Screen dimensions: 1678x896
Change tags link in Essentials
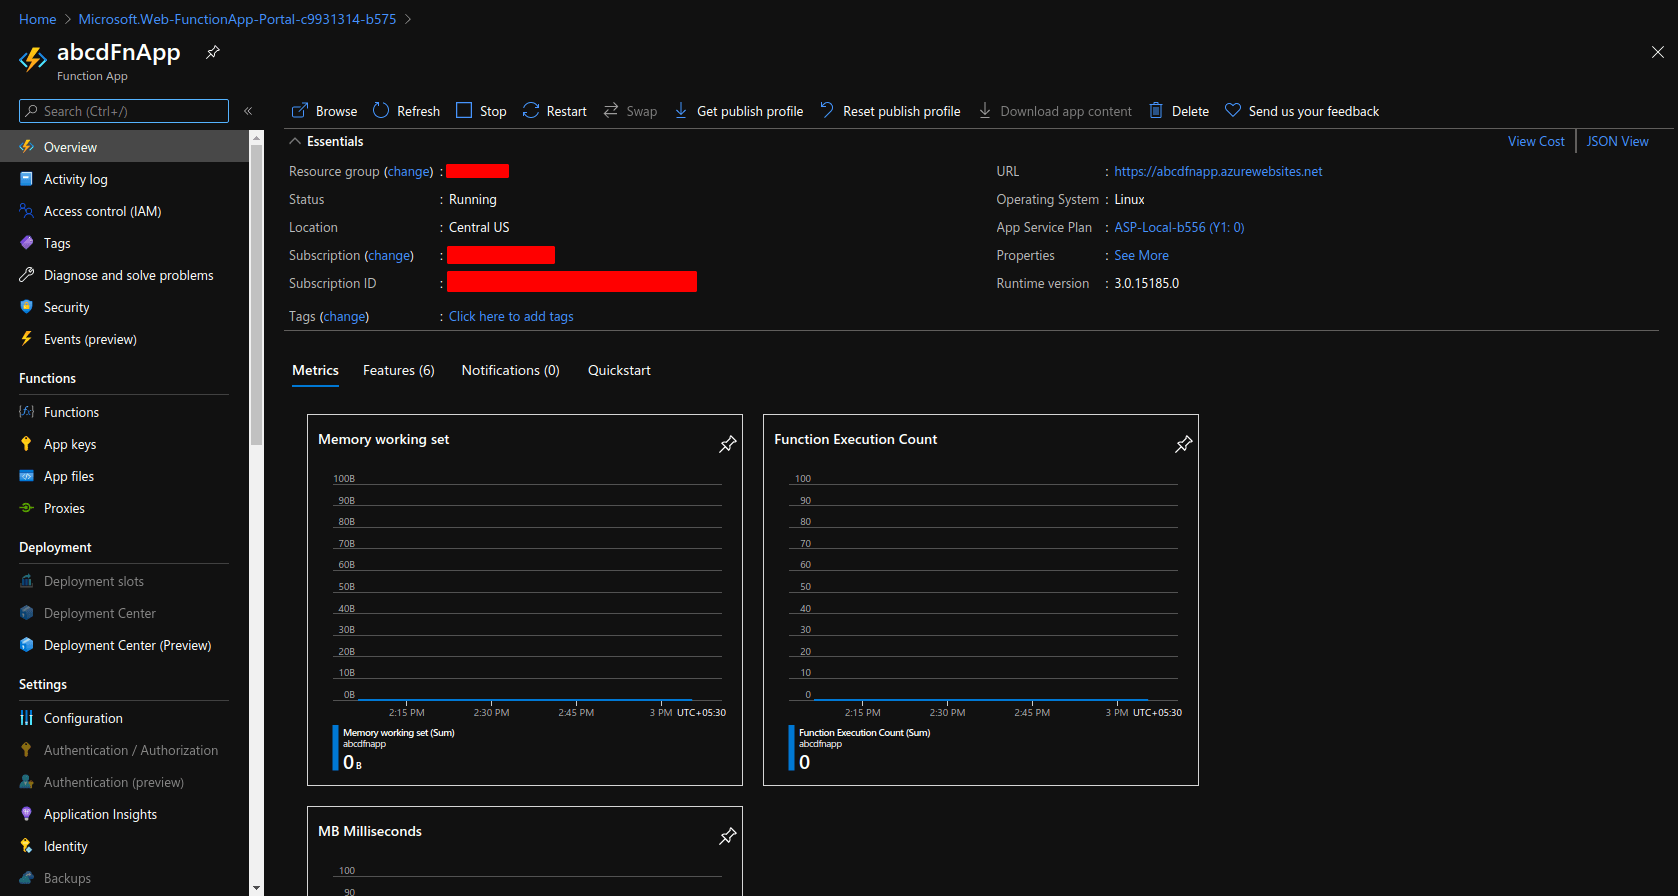click(344, 316)
